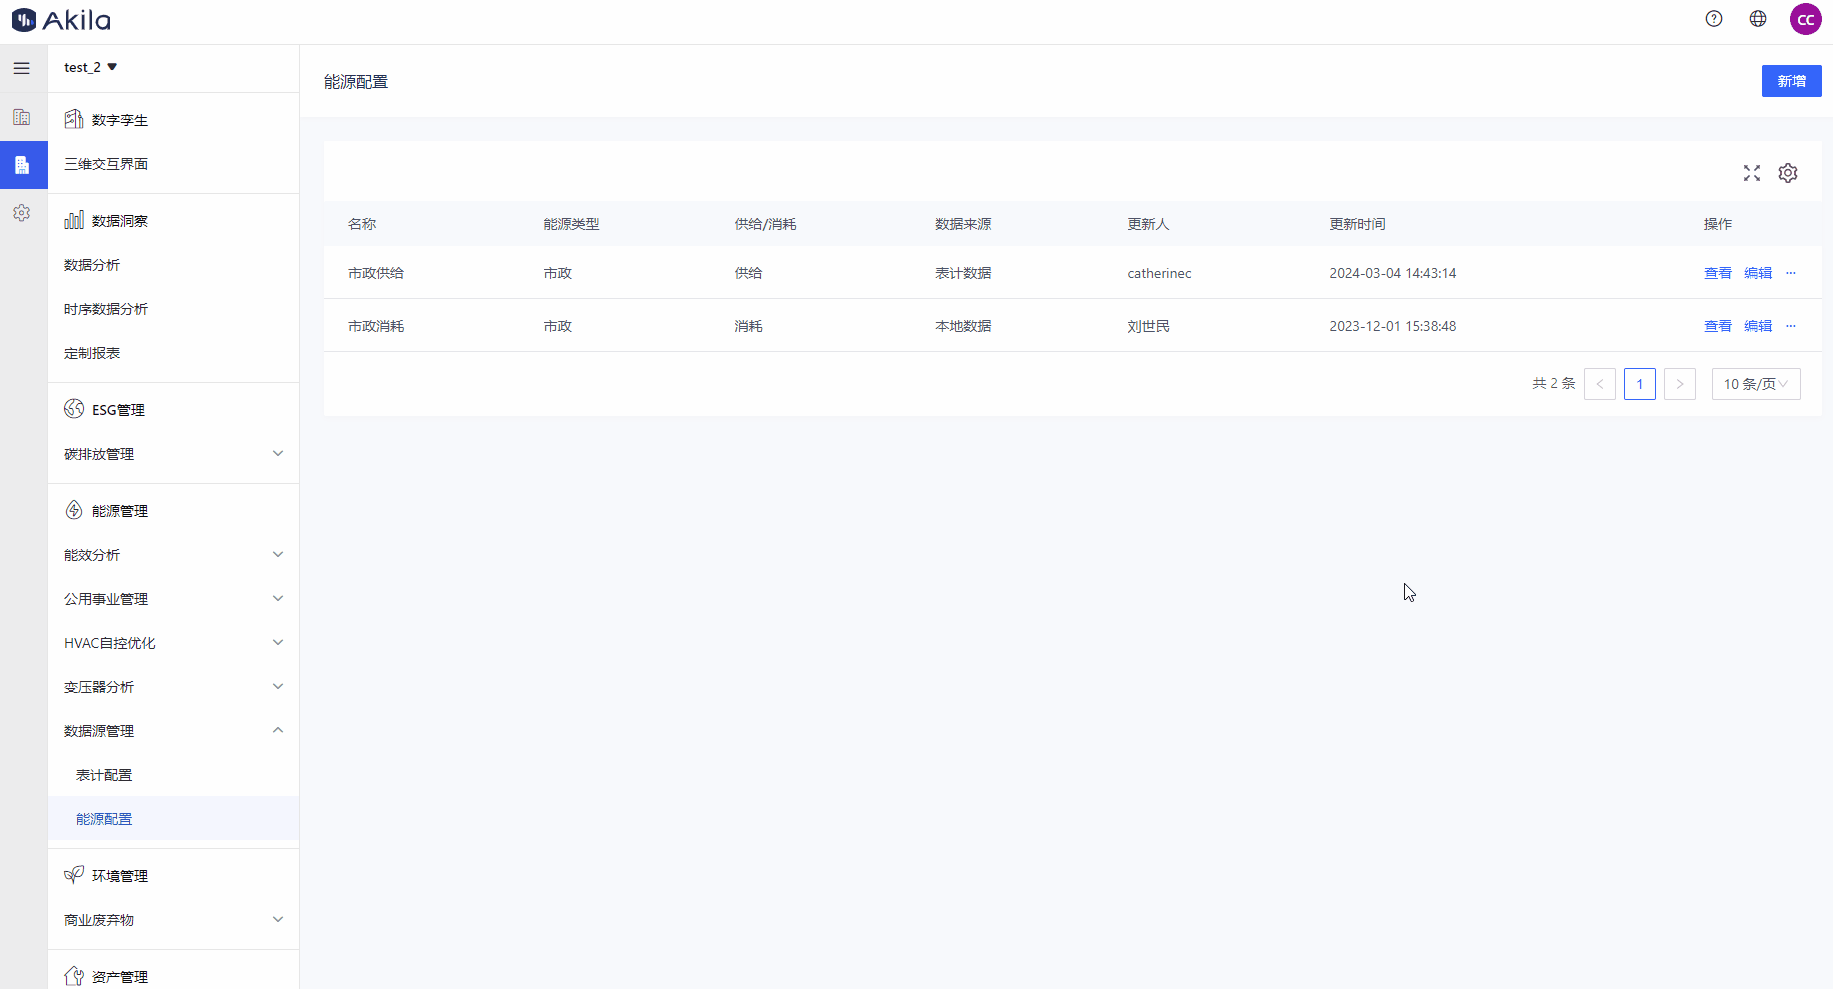Image resolution: width=1833 pixels, height=989 pixels.
Task: Click the 数据洞察 bar chart icon
Action: [74, 220]
